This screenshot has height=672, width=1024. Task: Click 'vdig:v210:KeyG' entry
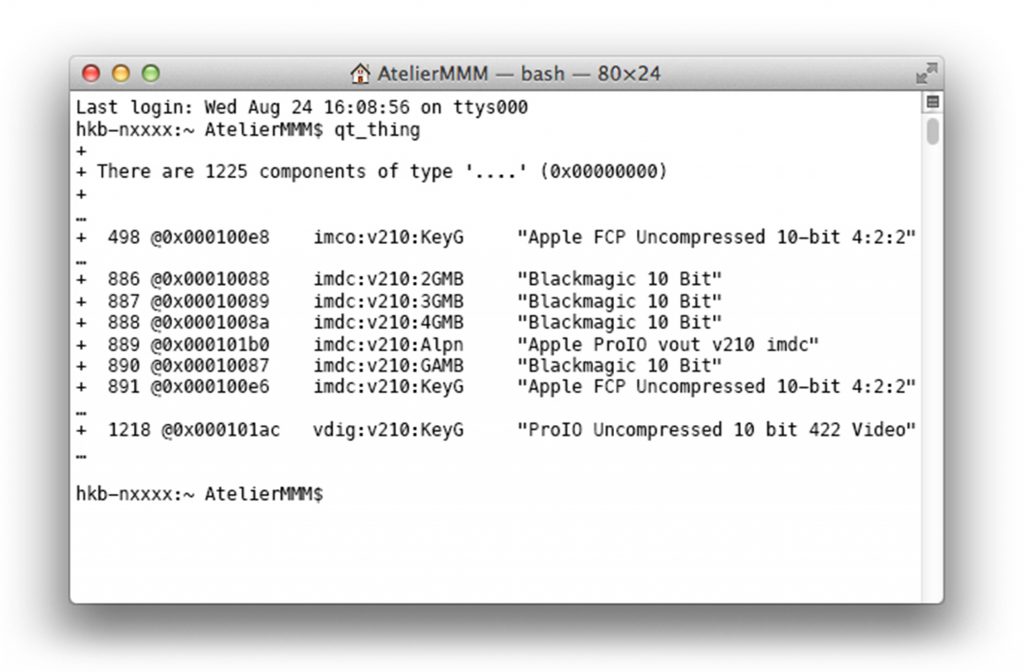click(389, 430)
